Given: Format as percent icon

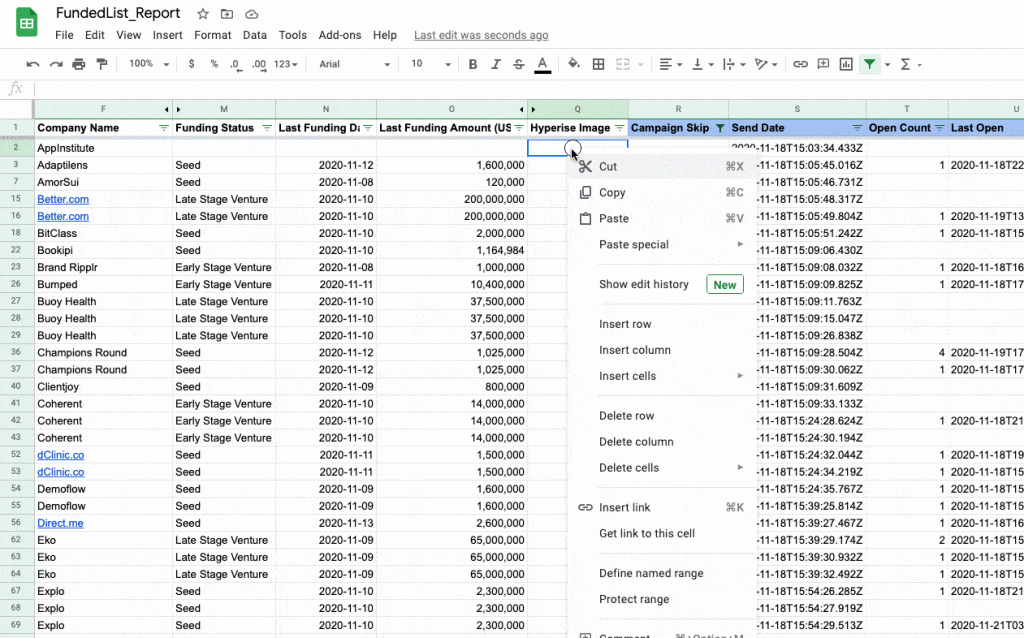Looking at the screenshot, I should point(214,64).
